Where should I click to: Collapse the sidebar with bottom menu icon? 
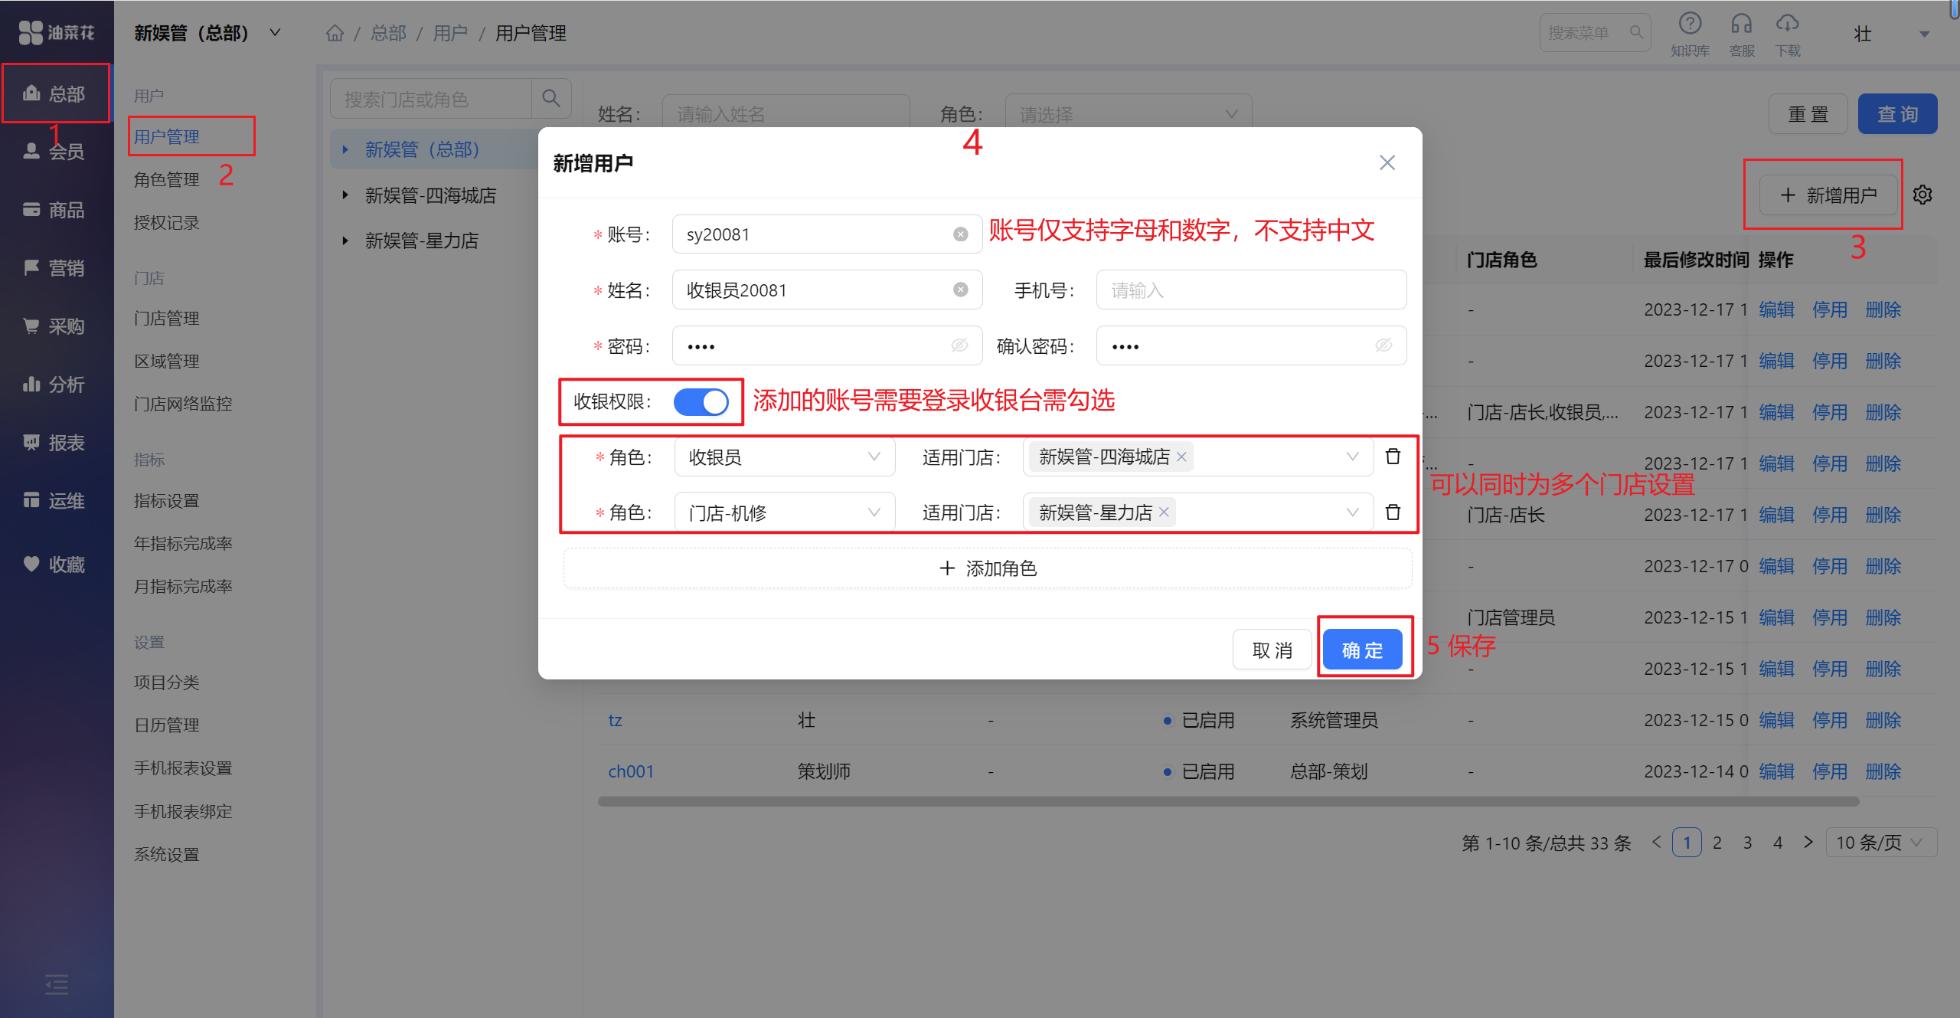tap(57, 985)
